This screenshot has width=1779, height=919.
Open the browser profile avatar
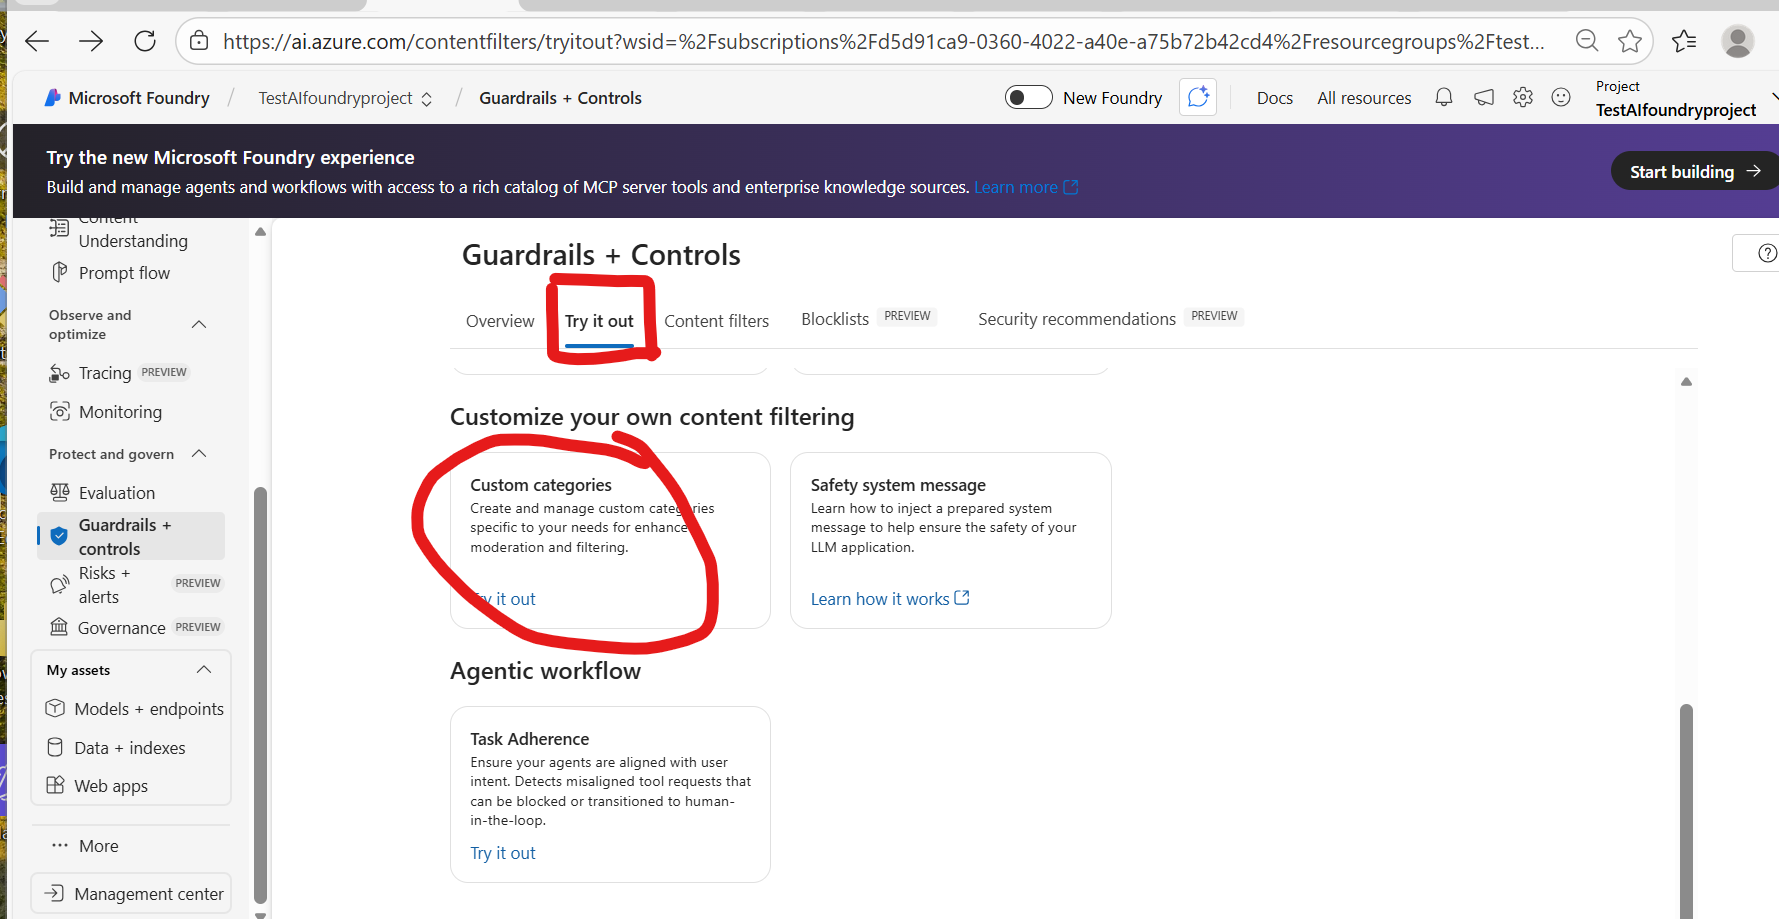click(x=1737, y=41)
